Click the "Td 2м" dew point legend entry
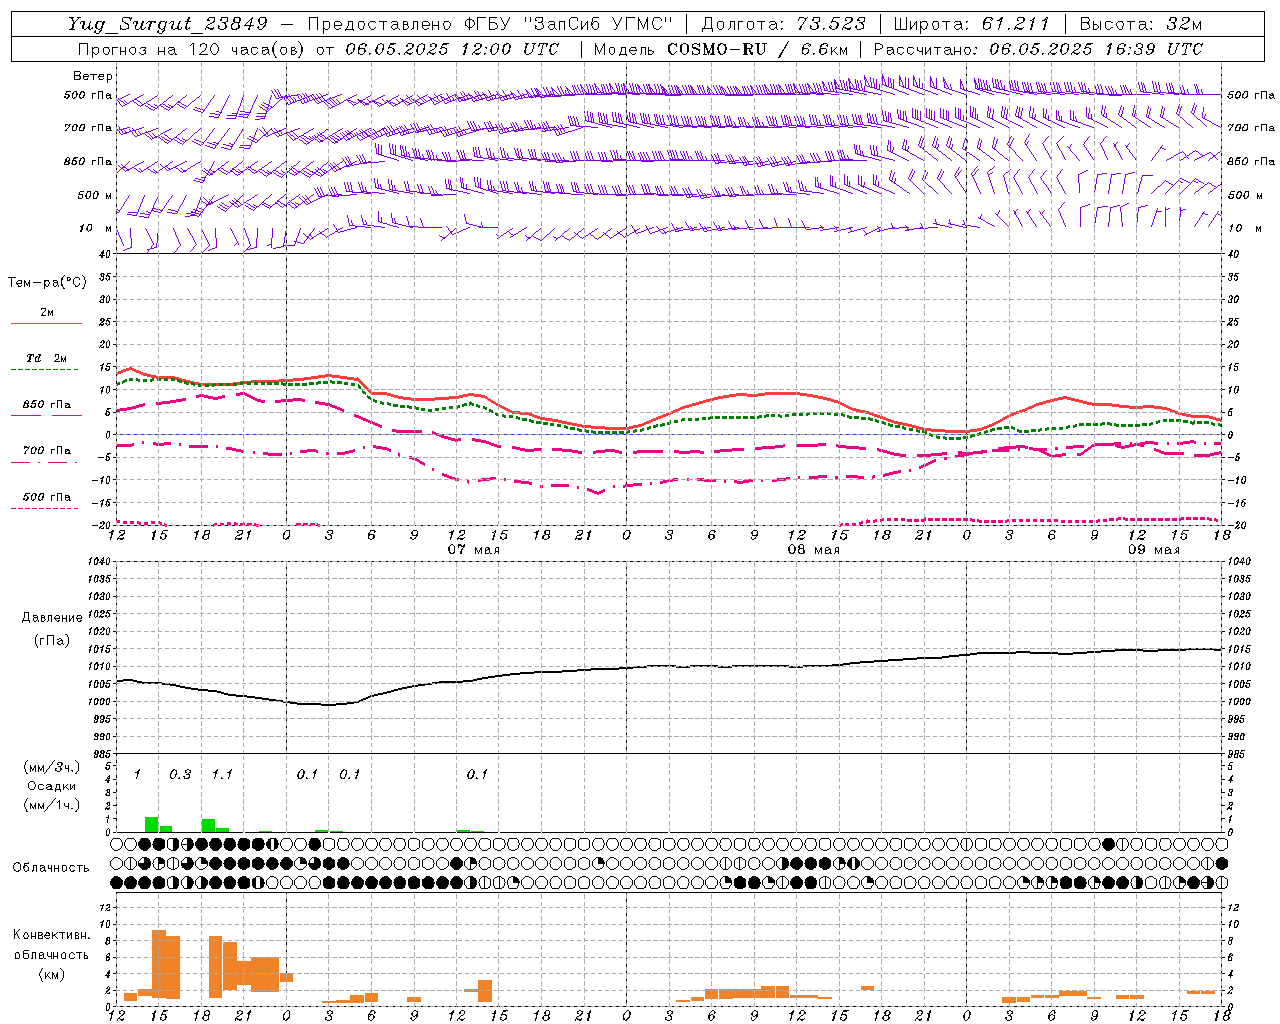The width and height of the screenshot is (1280, 1024). point(47,358)
